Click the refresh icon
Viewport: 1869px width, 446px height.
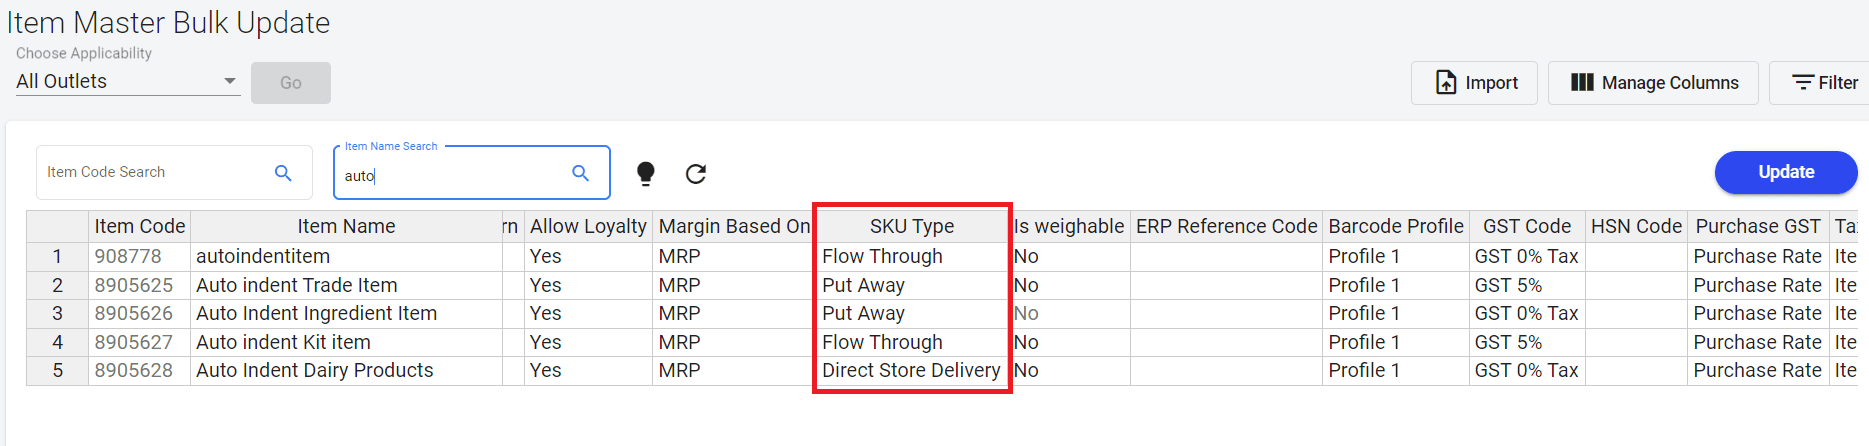[696, 174]
